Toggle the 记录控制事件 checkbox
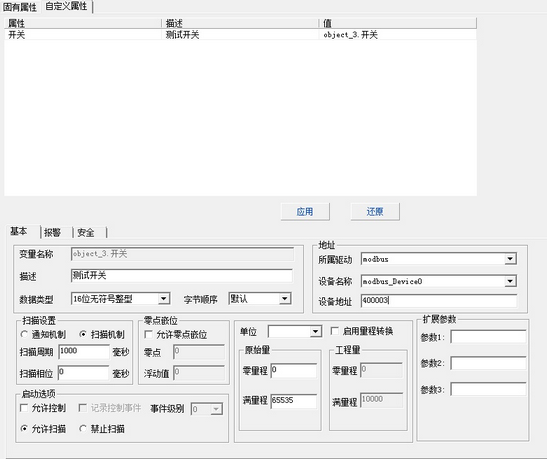Viewport: 547px width, 459px height. click(83, 408)
